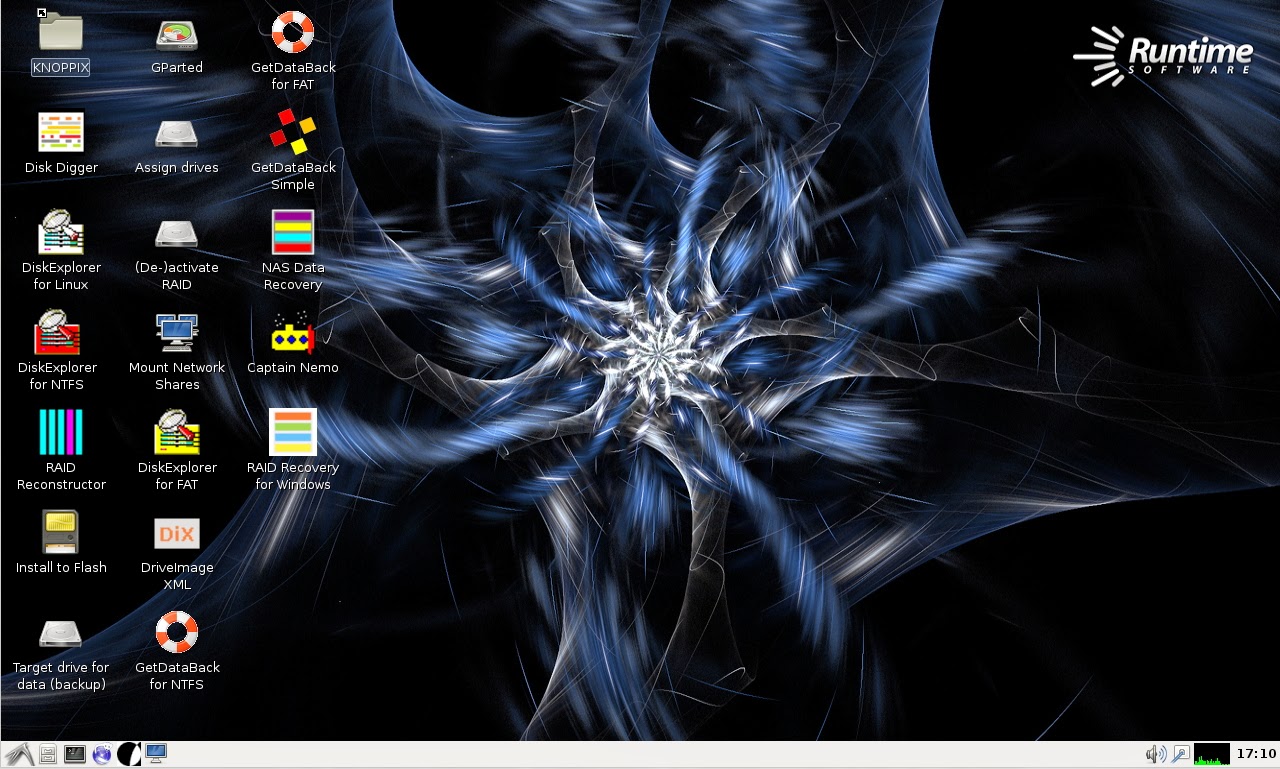Select the (De-)activate RAID icon

[177, 234]
